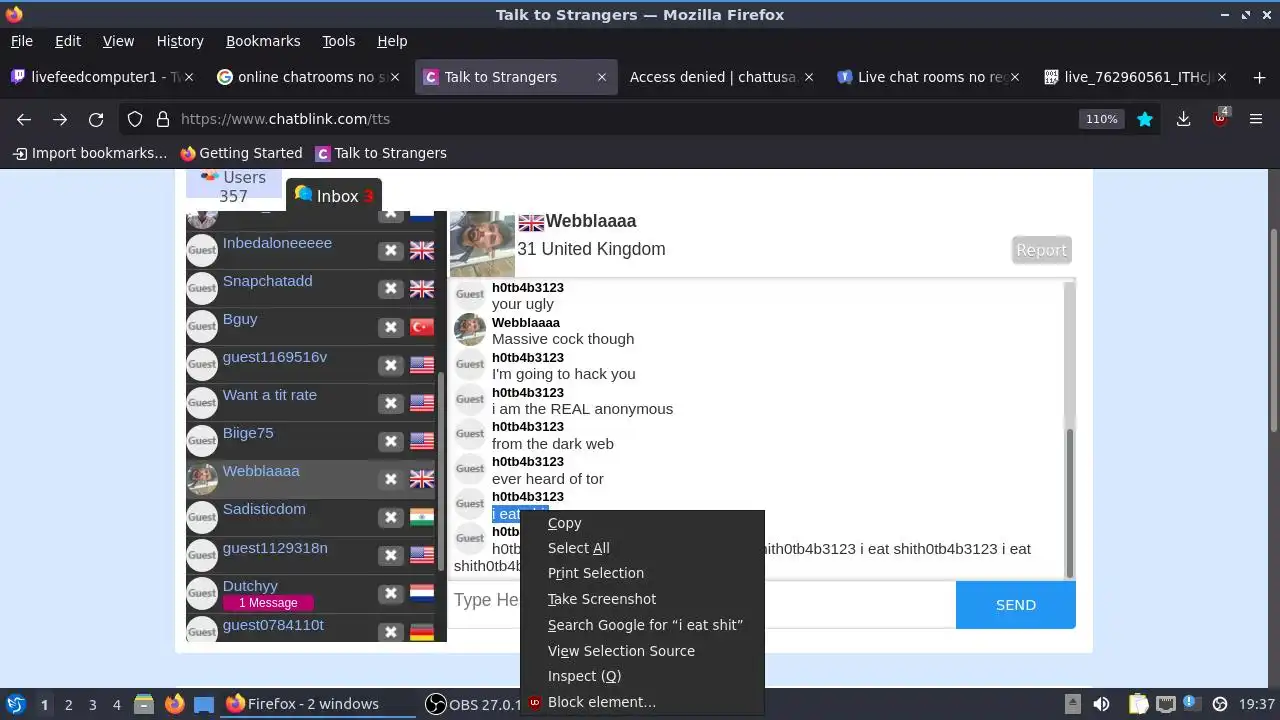Viewport: 1280px width, 720px height.
Task: Choose Search Google for selection
Action: [642, 625]
